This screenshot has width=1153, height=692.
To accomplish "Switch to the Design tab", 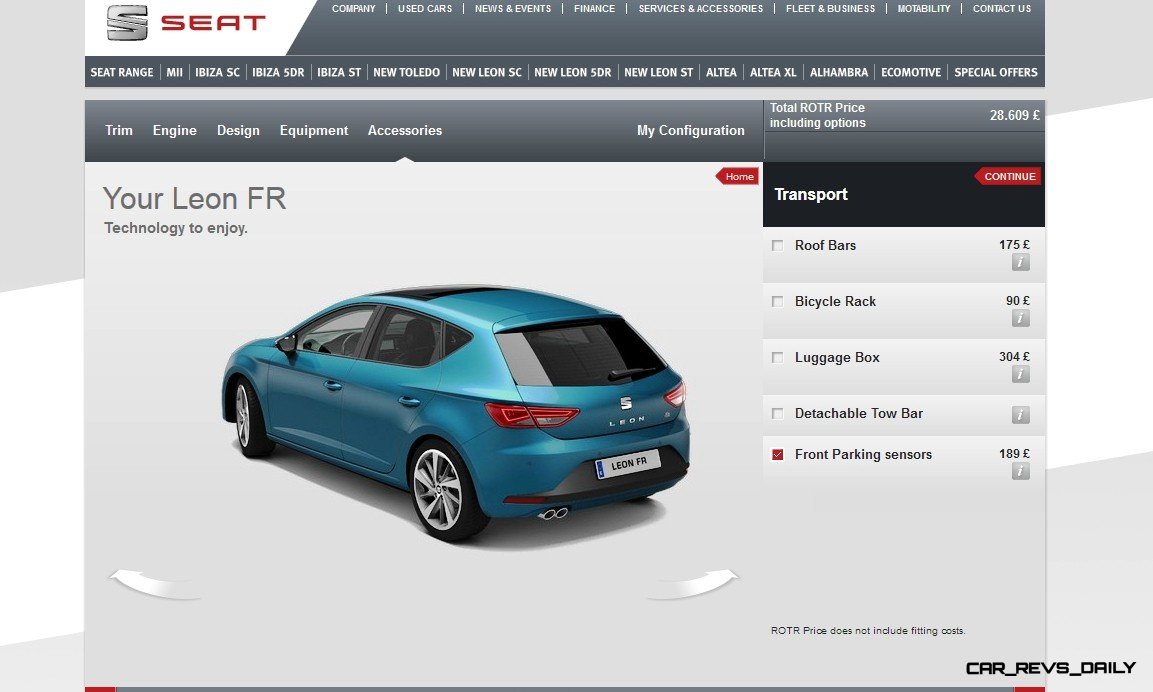I will coord(238,130).
